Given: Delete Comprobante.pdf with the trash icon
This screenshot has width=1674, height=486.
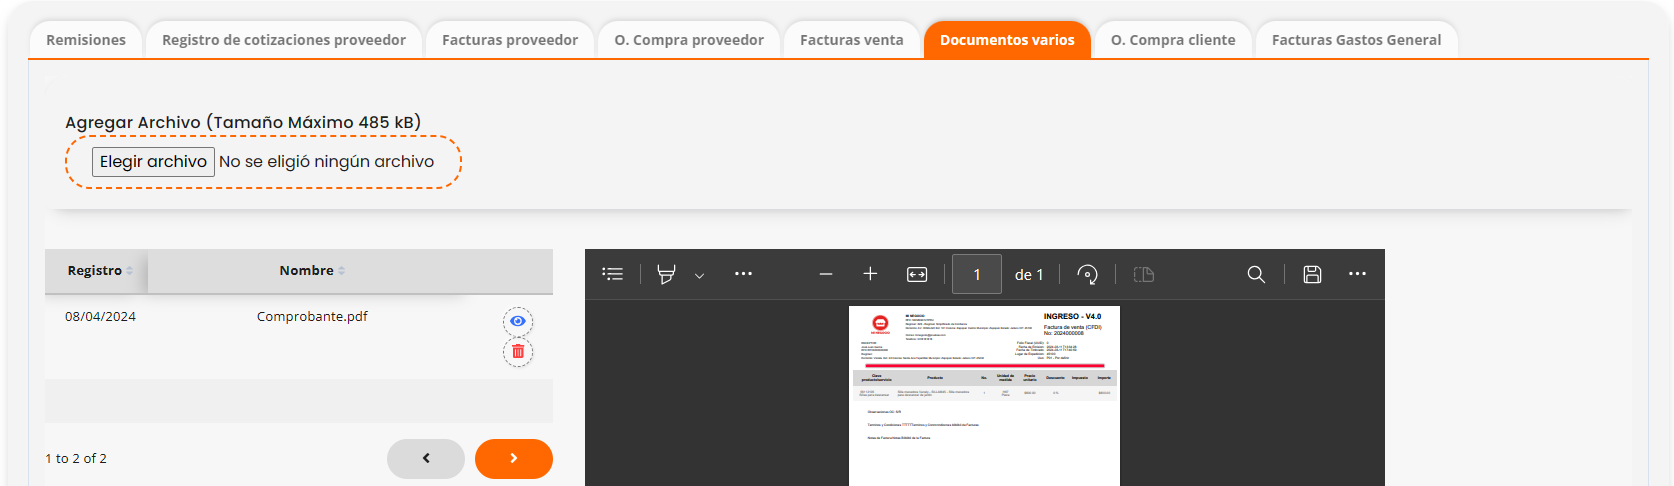Looking at the screenshot, I should point(518,352).
